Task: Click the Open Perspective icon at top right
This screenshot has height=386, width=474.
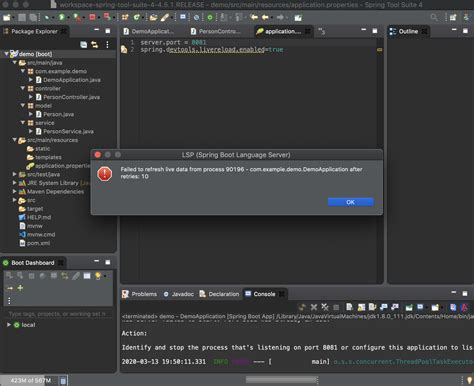Action: click(453, 17)
